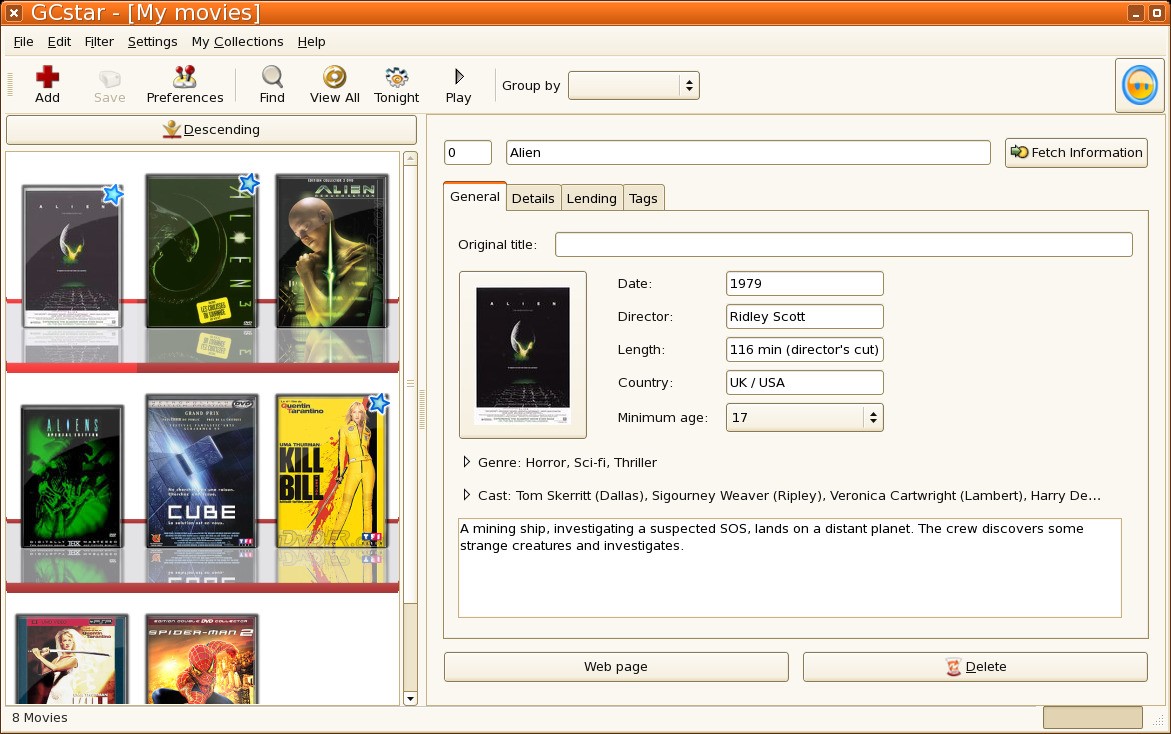Screen dimensions: 1171x734
Task: Open the Minimum age combo box
Action: coord(804,417)
